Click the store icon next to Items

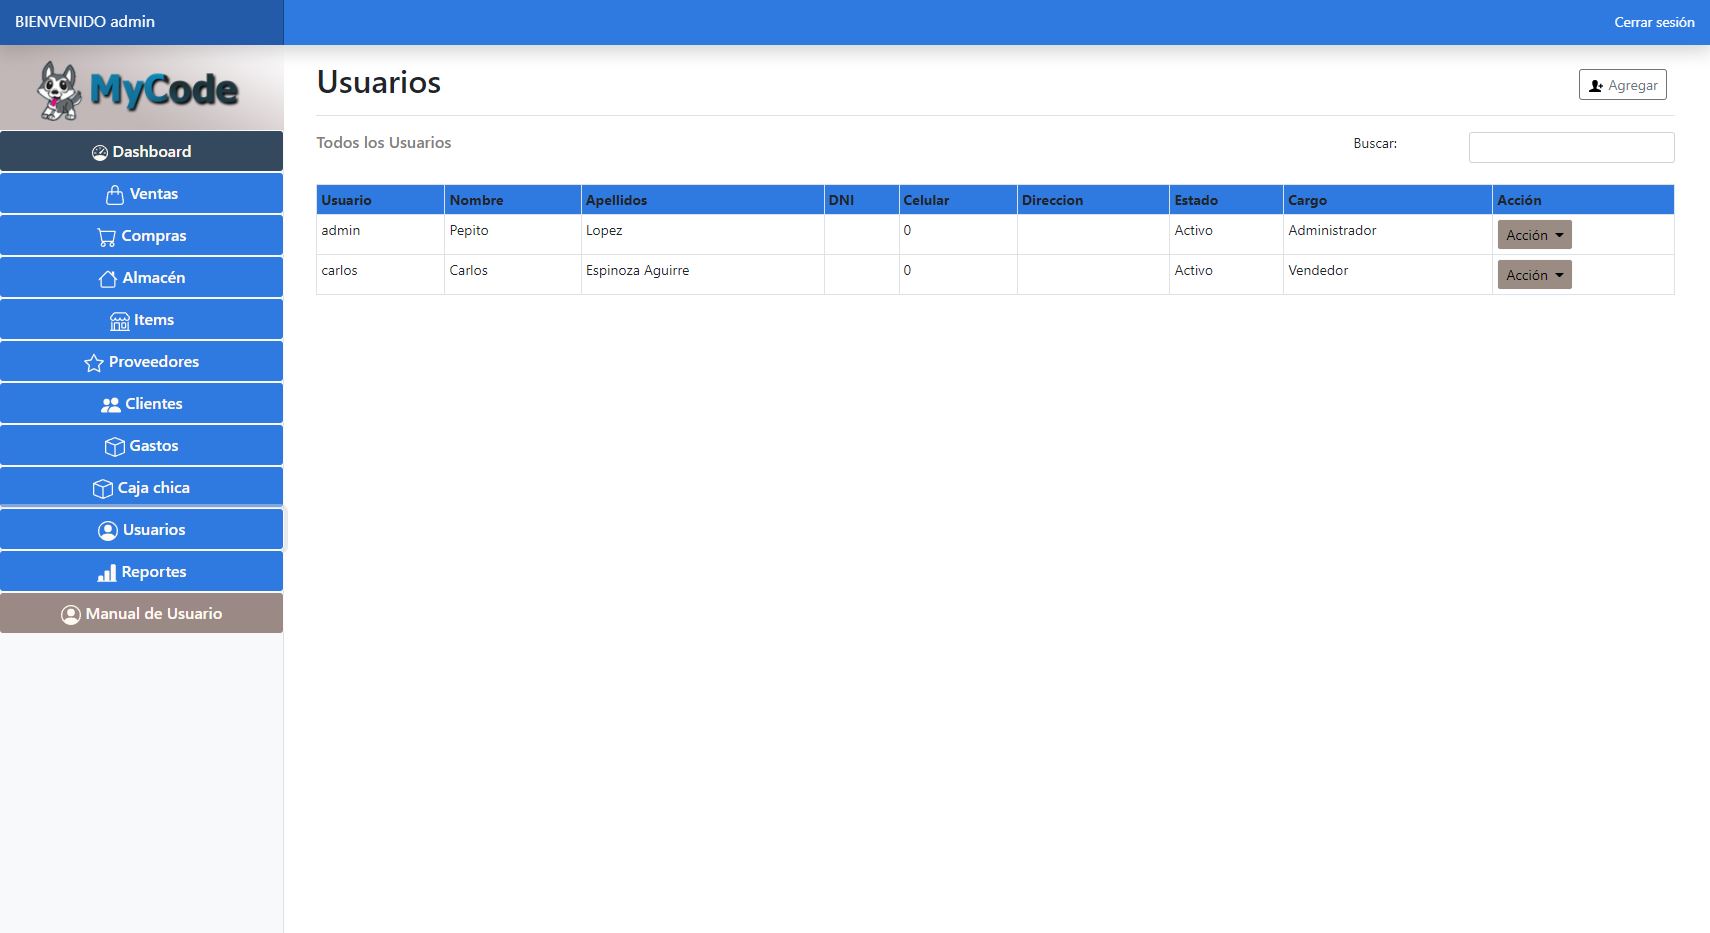click(120, 321)
